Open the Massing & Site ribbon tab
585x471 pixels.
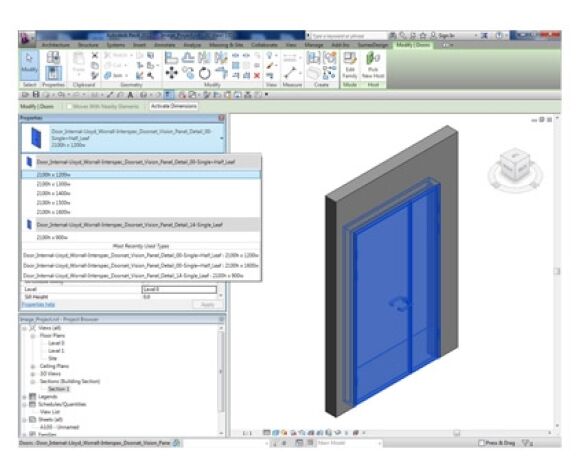pyautogui.click(x=226, y=45)
